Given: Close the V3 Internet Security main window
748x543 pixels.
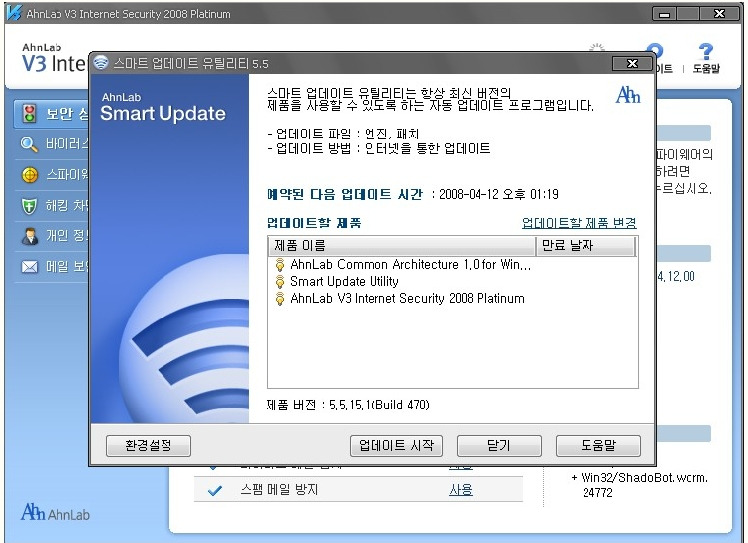Looking at the screenshot, I should [719, 14].
